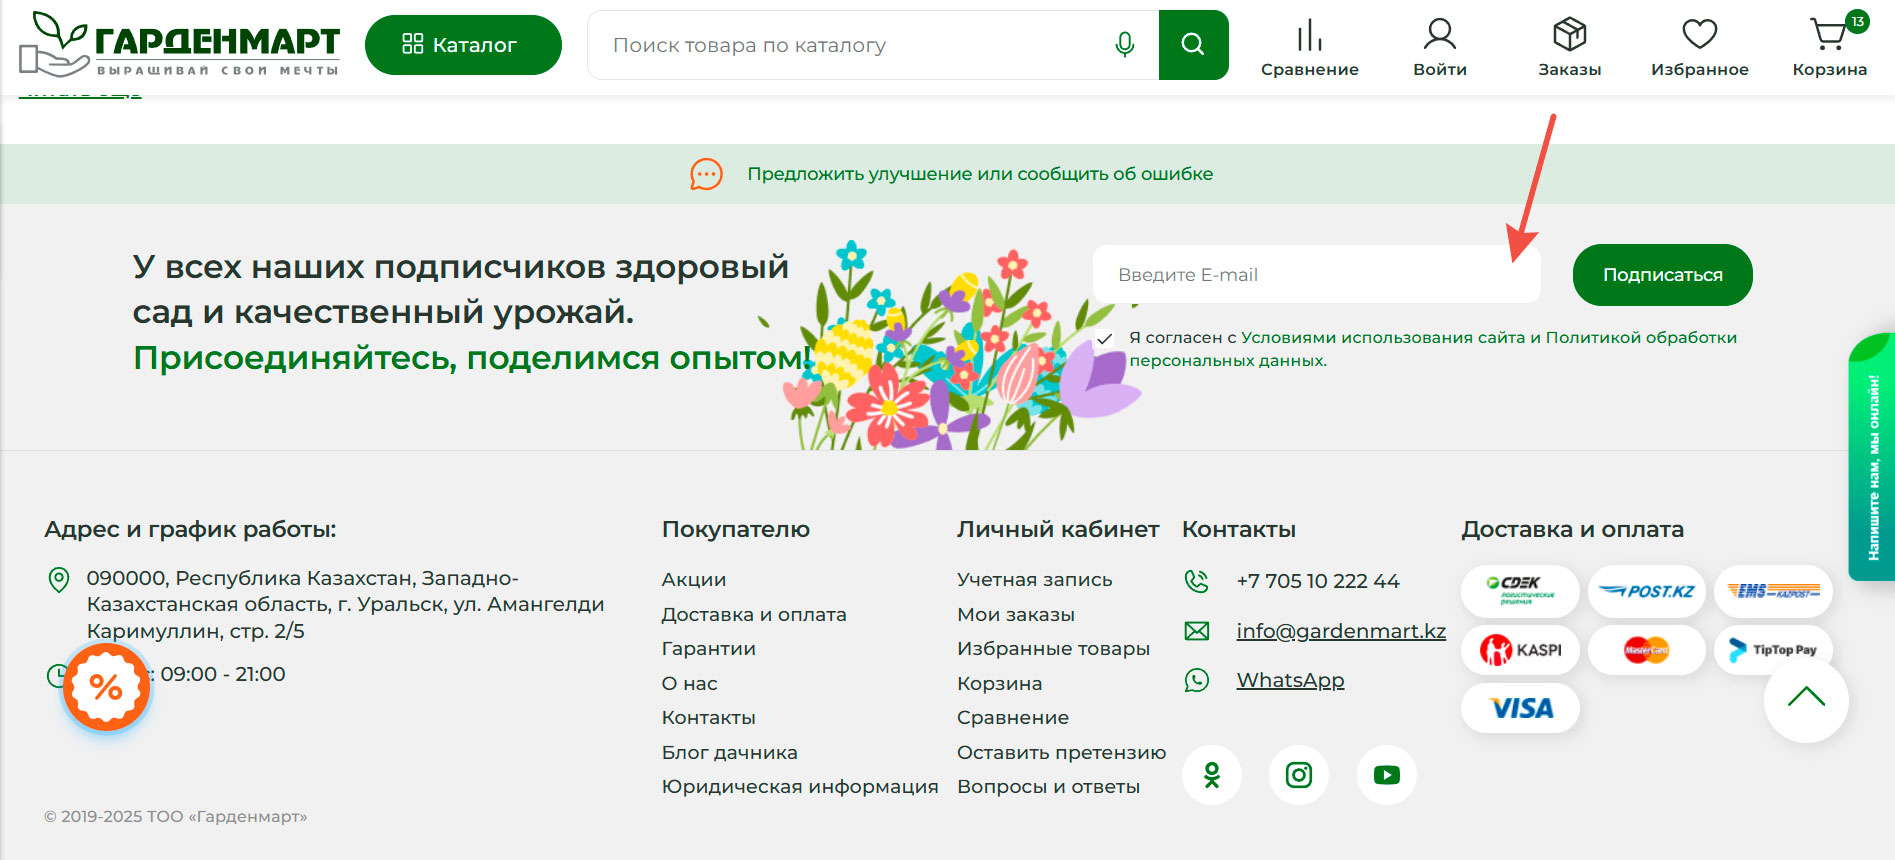Click the VISA payment logo
The height and width of the screenshot is (860, 1895).
(1520, 708)
